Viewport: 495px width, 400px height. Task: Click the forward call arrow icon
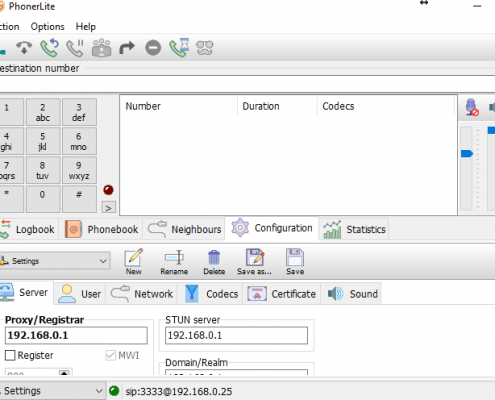[x=127, y=48]
